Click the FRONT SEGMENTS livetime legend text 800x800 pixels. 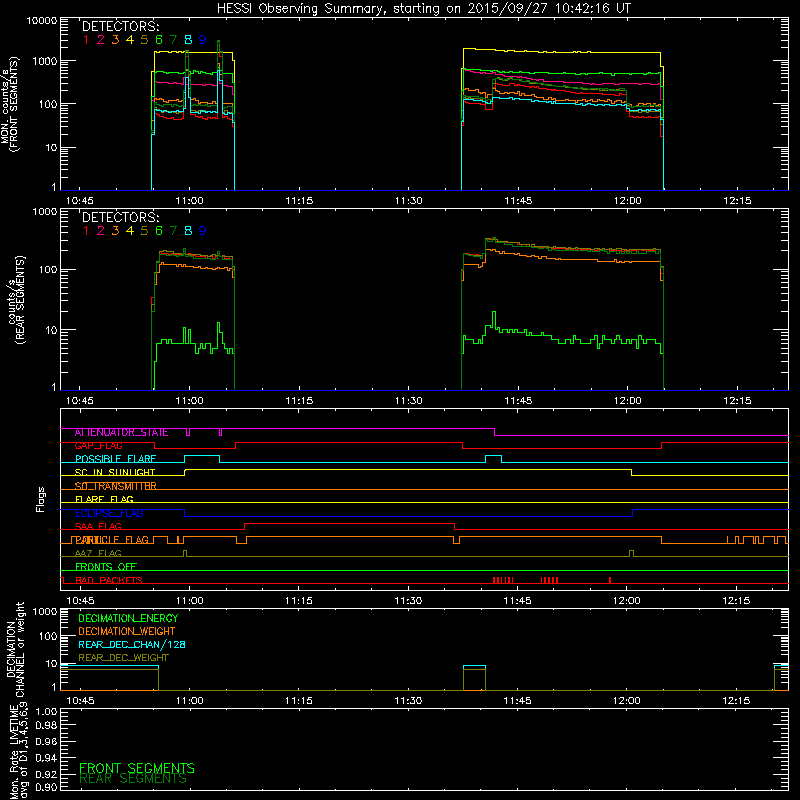(x=137, y=768)
